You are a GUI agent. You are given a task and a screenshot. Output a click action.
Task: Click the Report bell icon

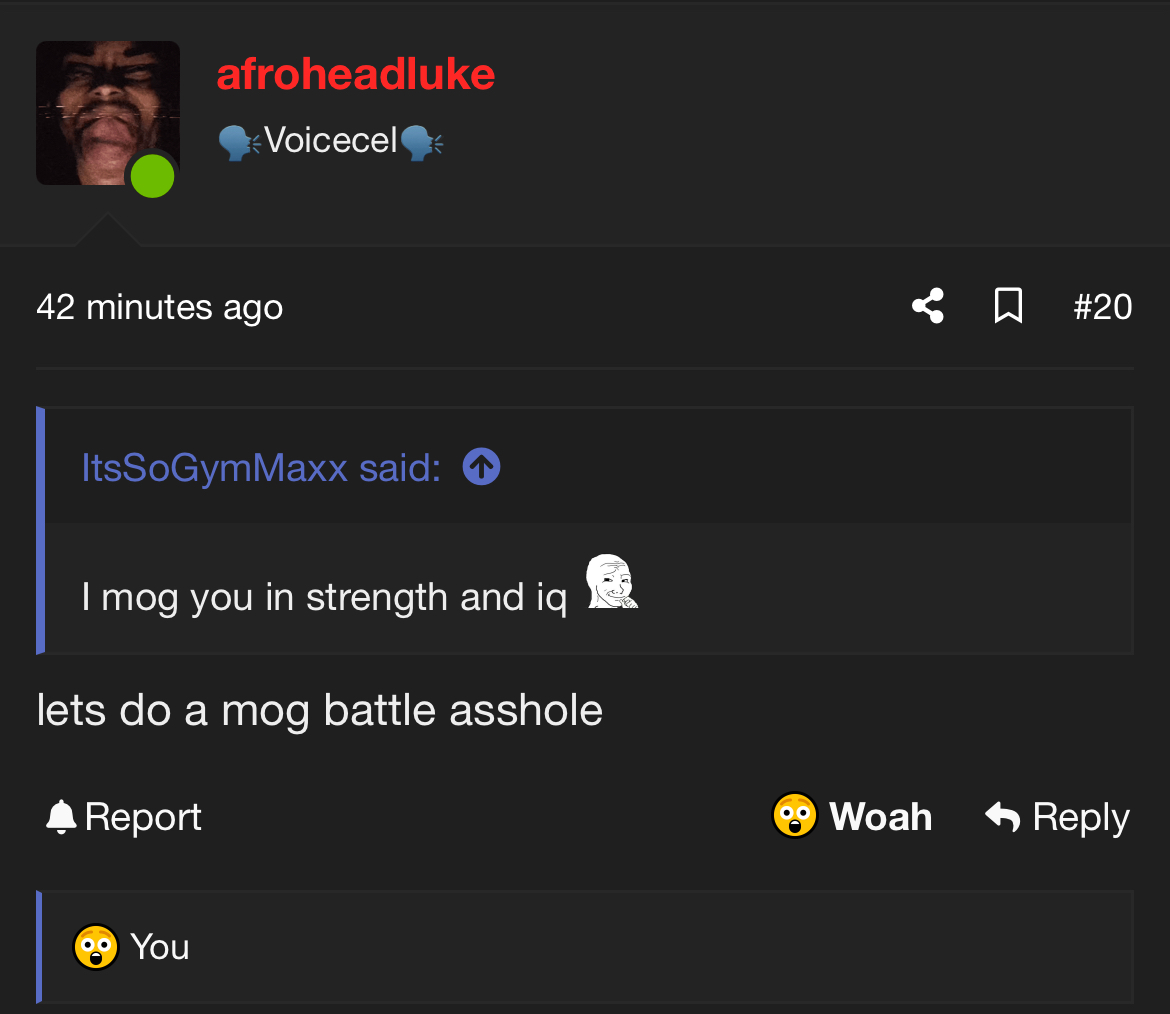[x=61, y=817]
